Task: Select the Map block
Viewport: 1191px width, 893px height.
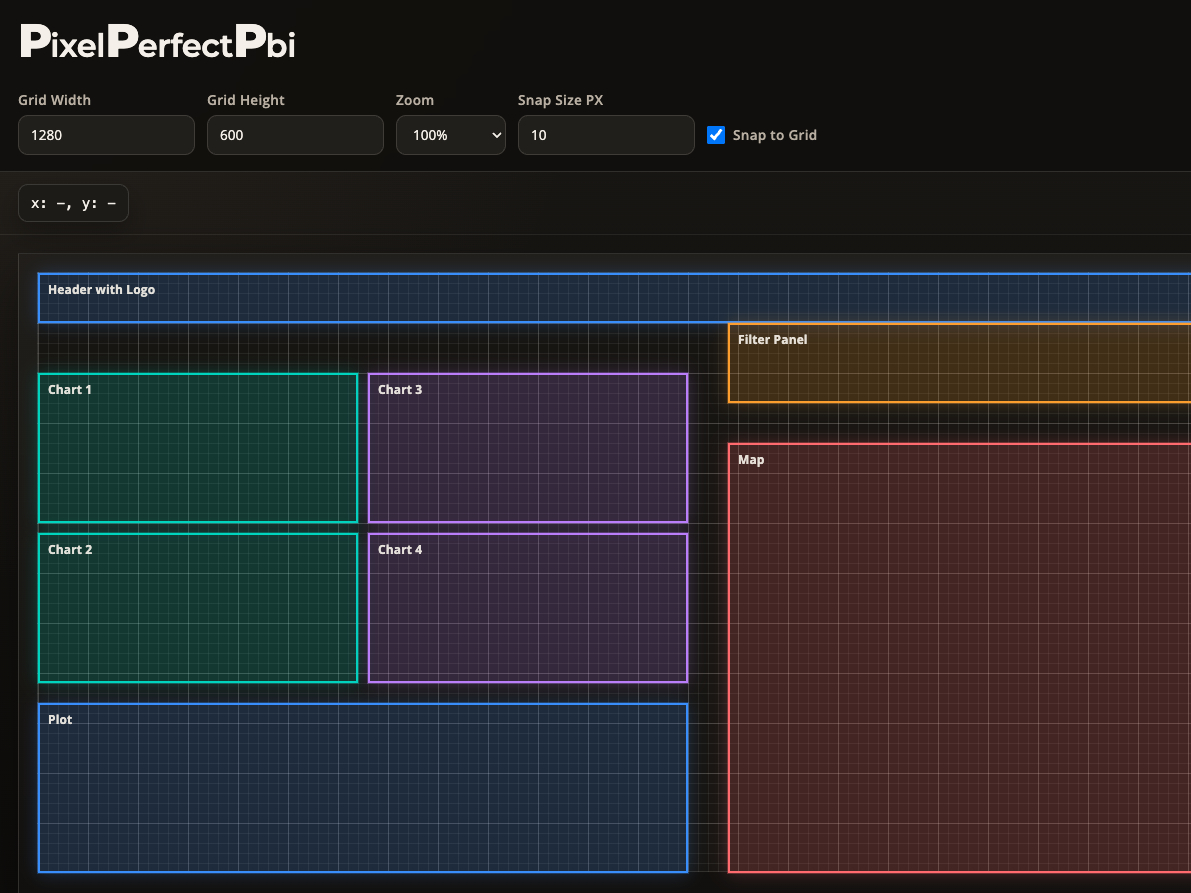Action: click(959, 658)
